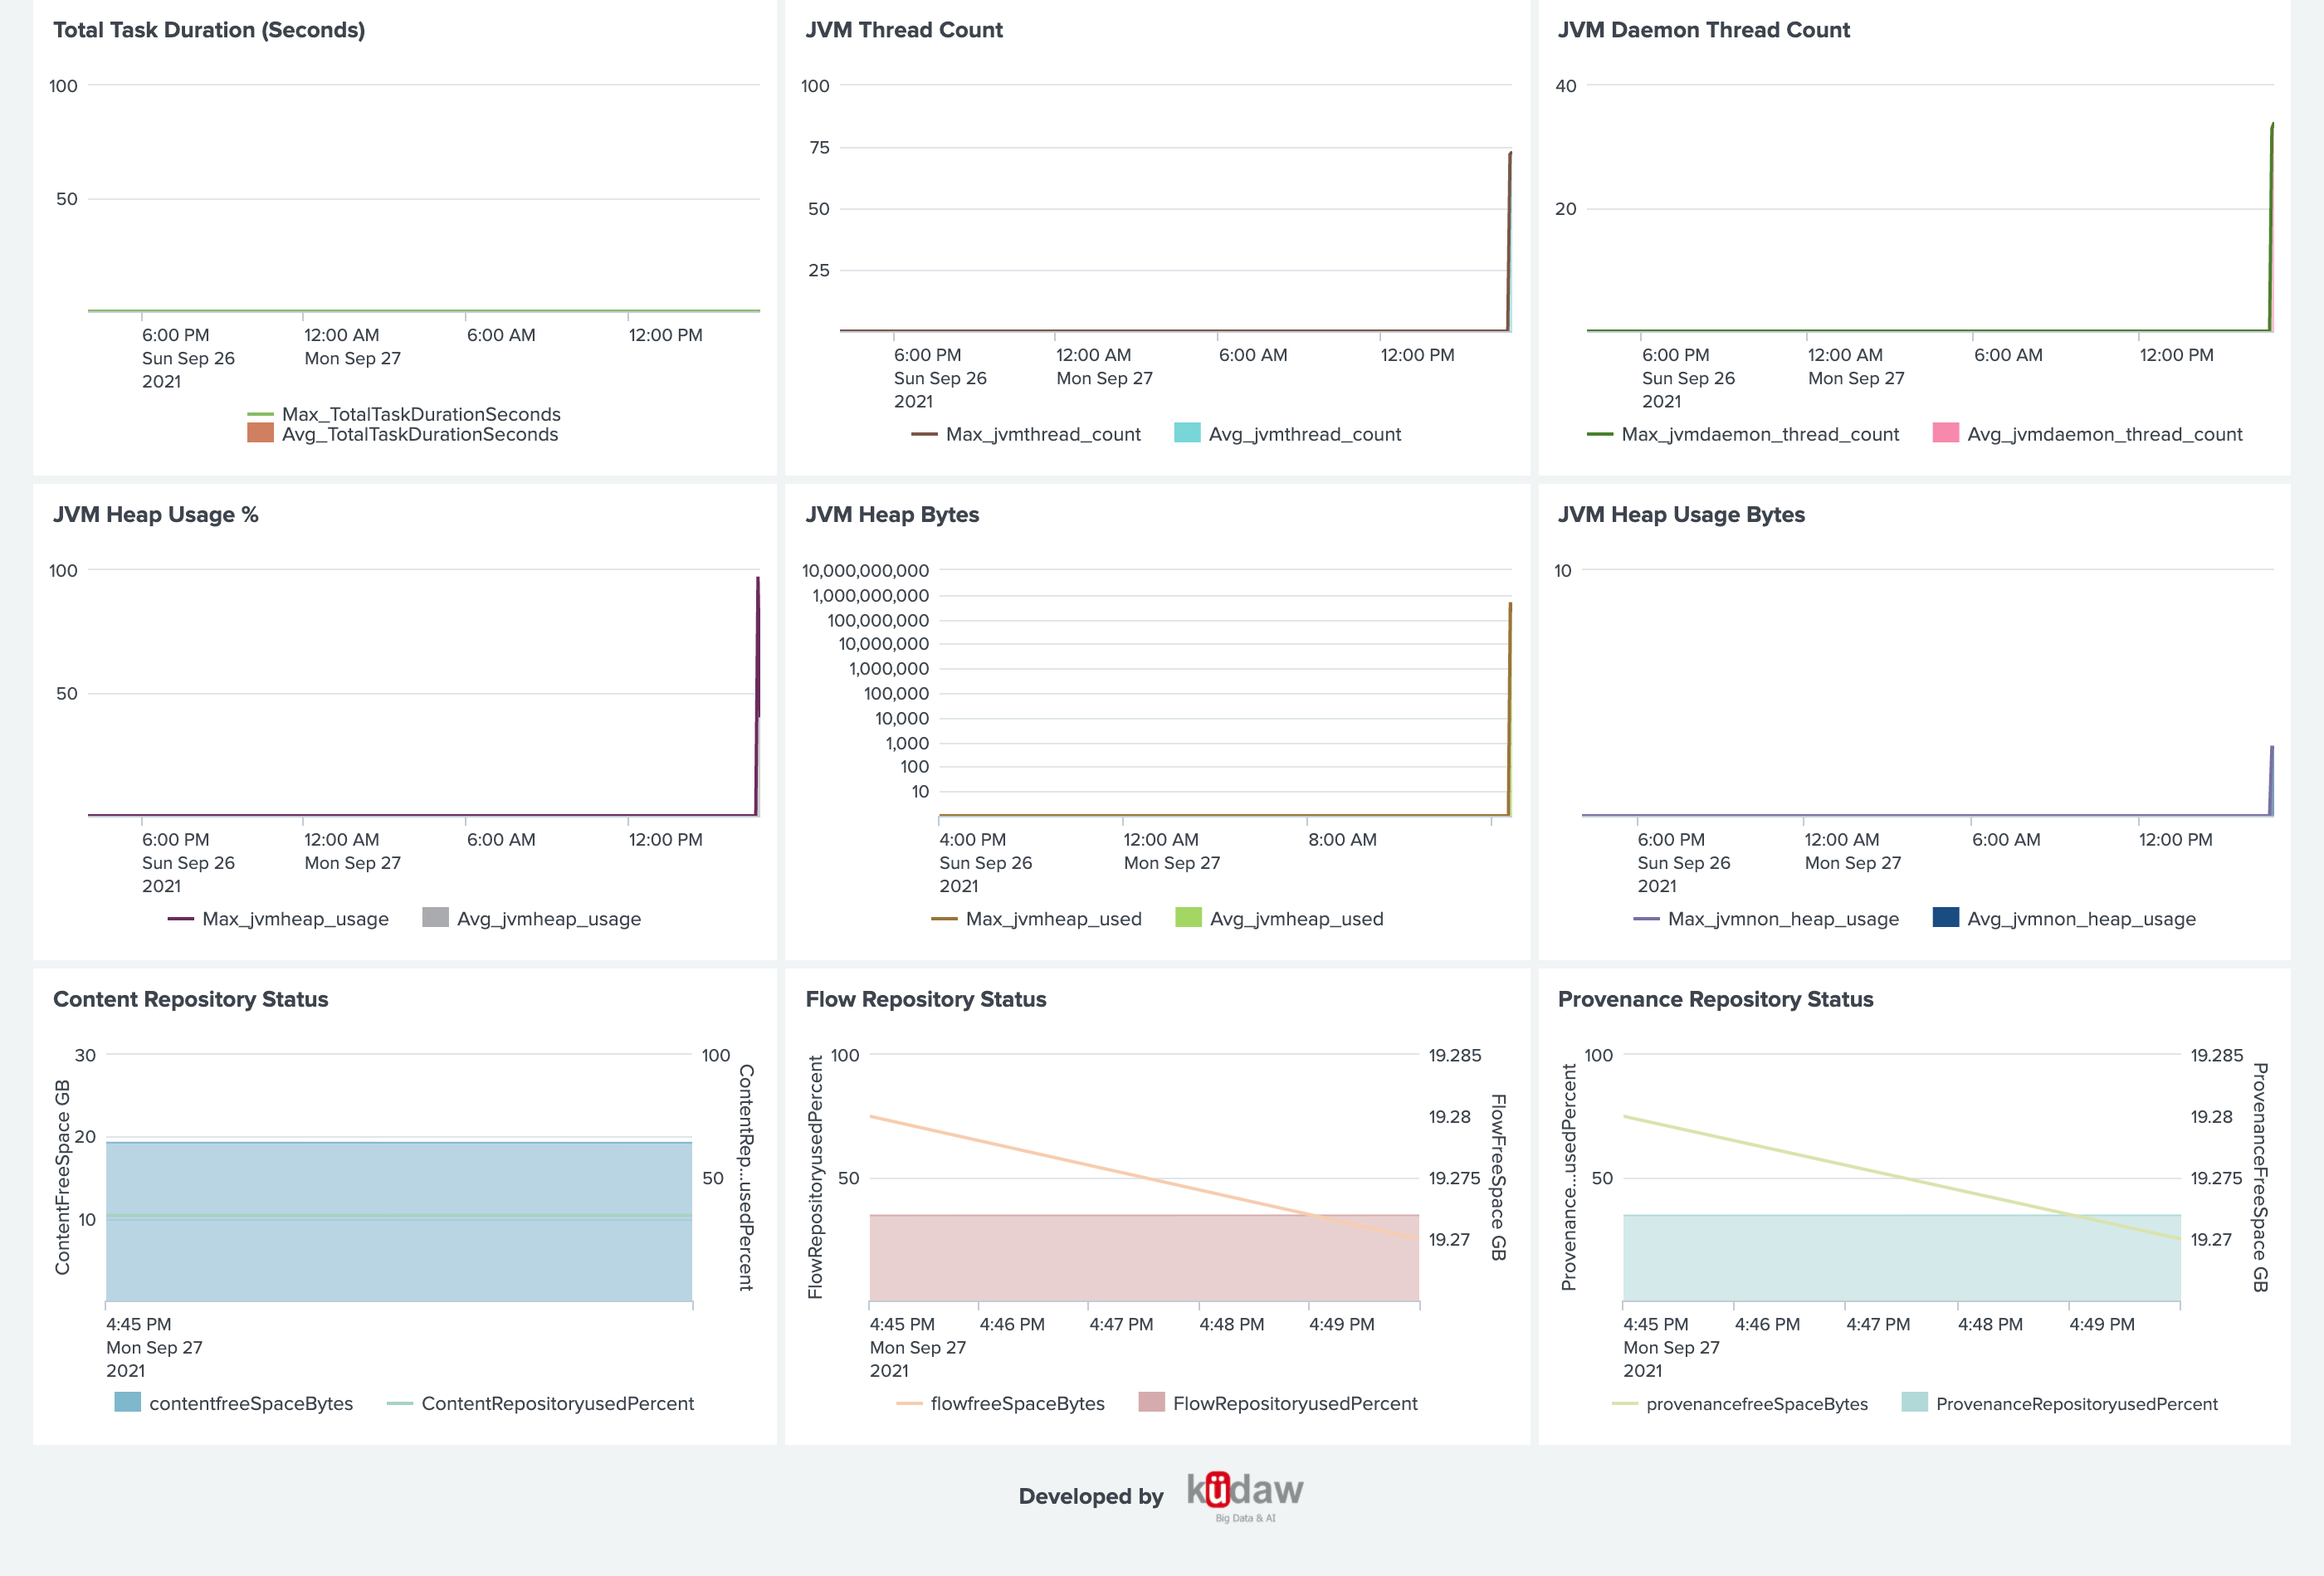The image size is (2324, 1576).
Task: Click the JVM Daemon Thread Count title
Action: (x=1704, y=30)
